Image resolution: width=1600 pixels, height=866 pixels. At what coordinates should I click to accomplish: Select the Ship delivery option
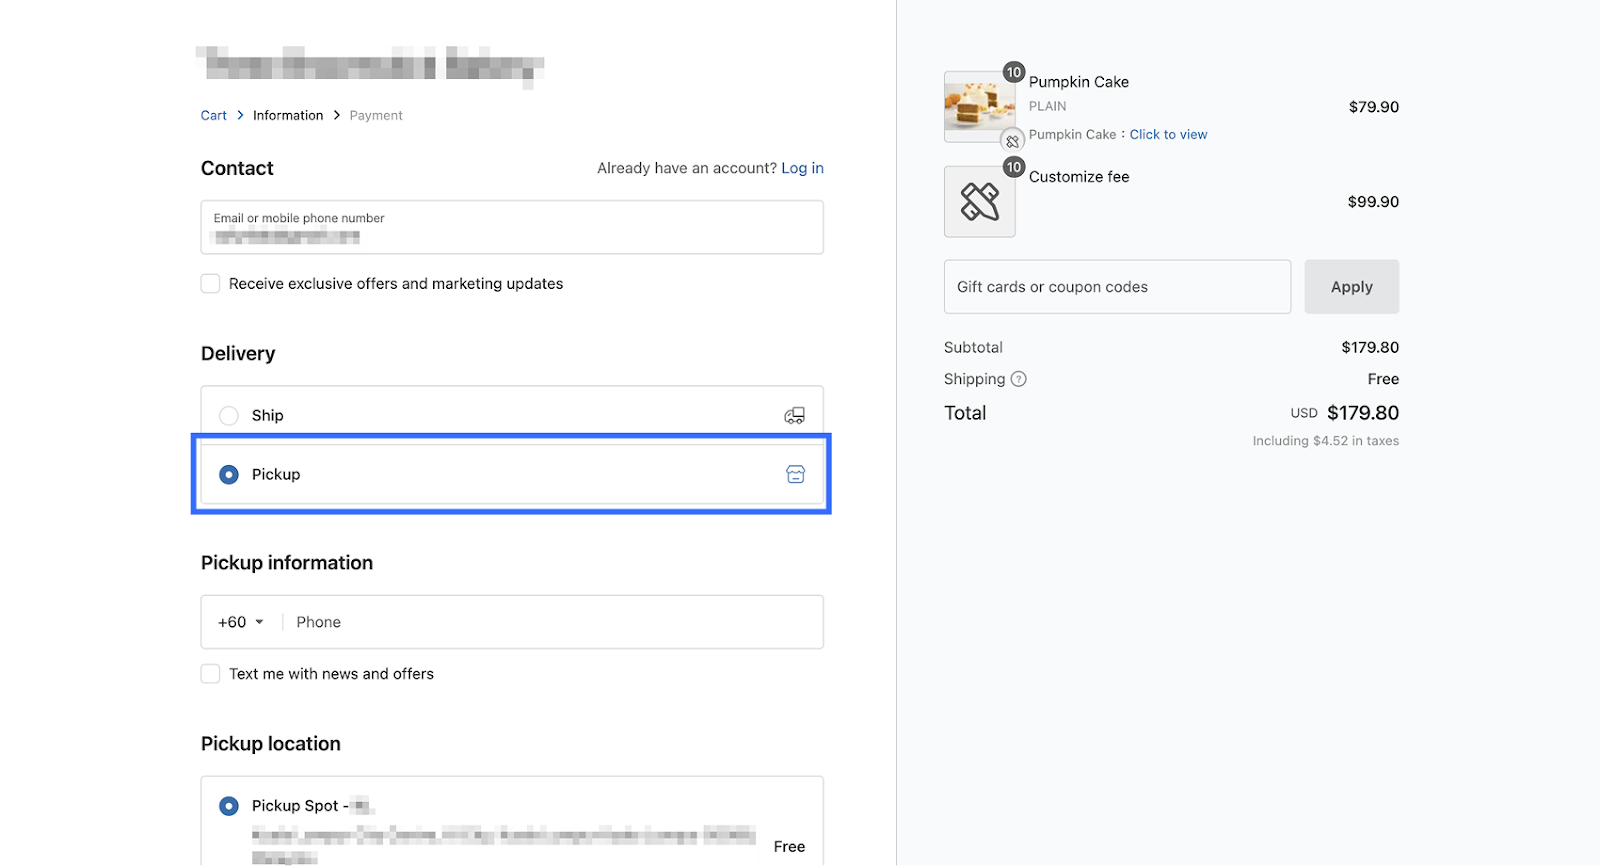[229, 416]
